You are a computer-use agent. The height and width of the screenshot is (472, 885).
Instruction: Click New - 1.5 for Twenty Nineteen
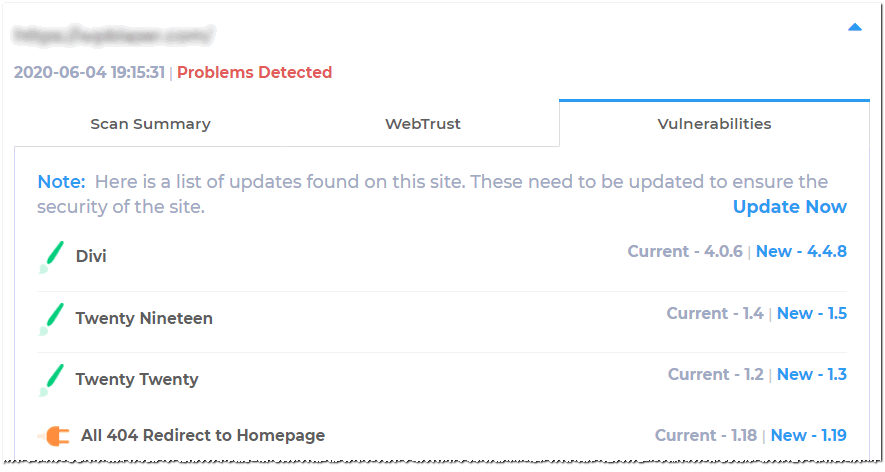click(x=812, y=313)
